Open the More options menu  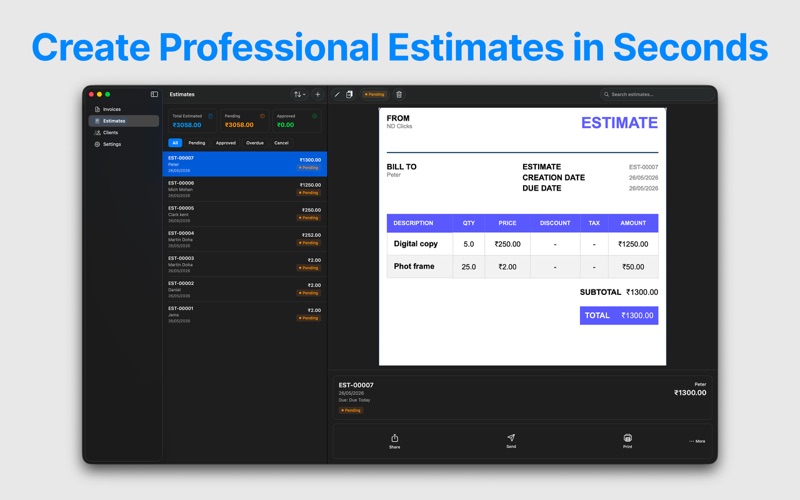[697, 441]
